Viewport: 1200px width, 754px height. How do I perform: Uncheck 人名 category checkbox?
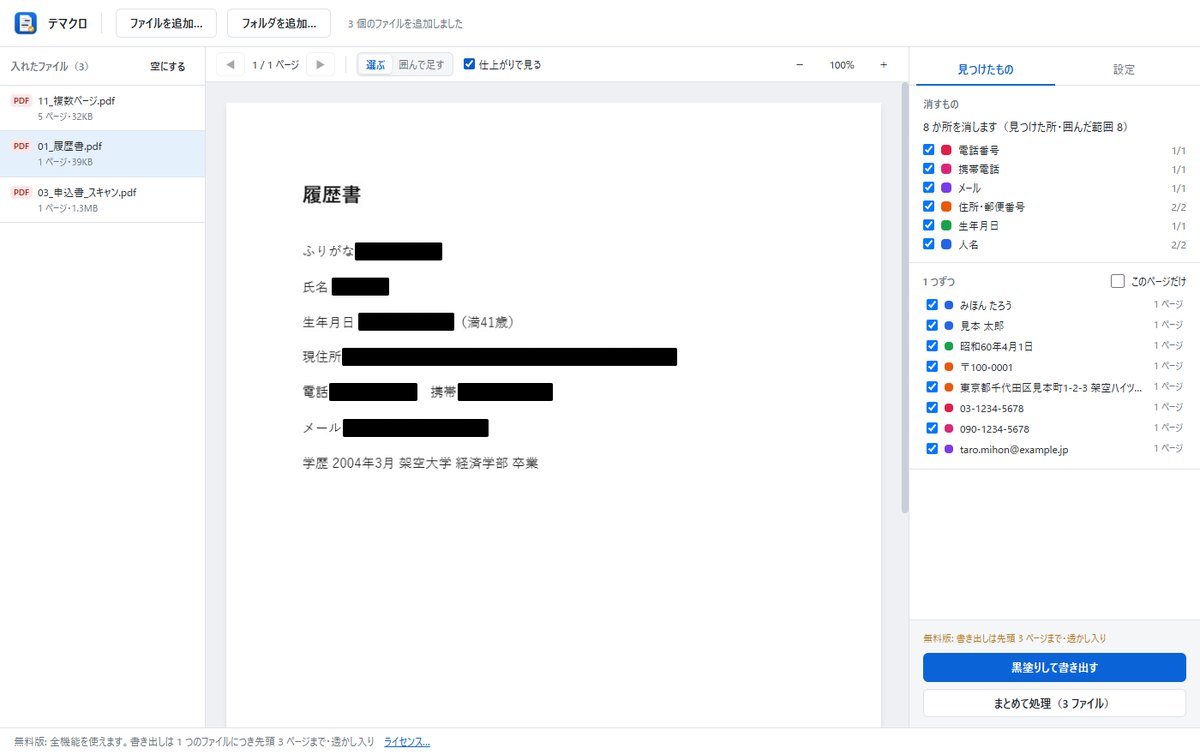(x=929, y=244)
